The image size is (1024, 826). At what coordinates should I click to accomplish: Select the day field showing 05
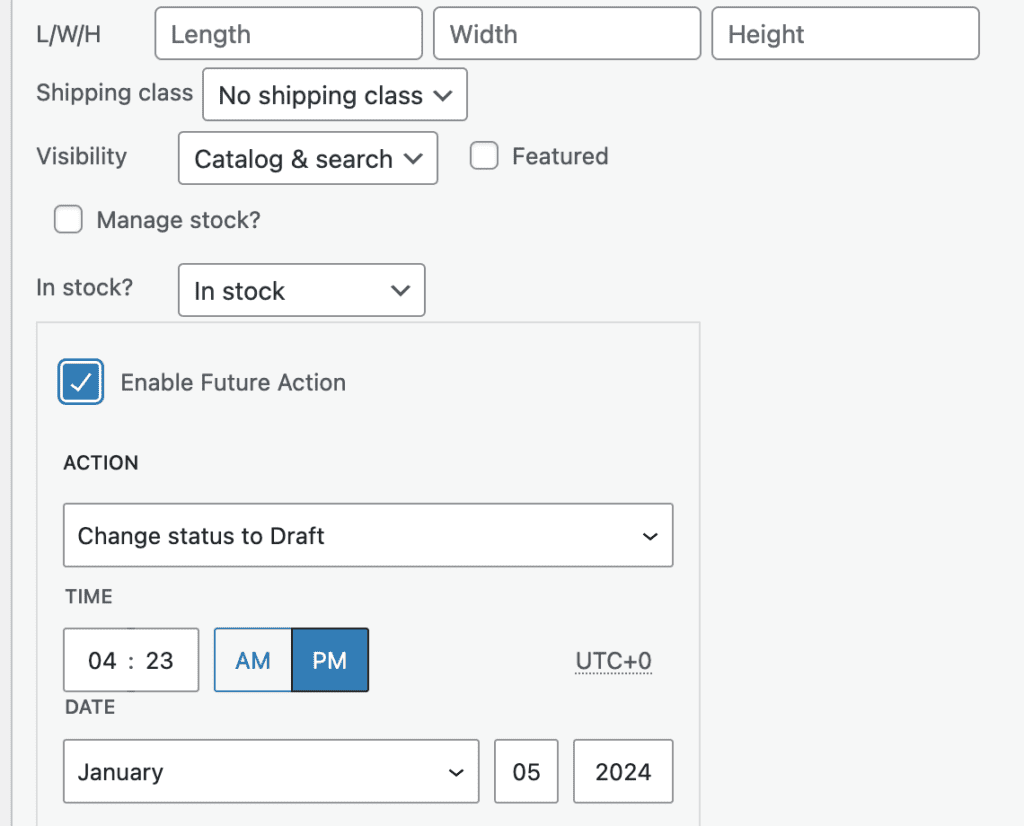pyautogui.click(x=526, y=771)
